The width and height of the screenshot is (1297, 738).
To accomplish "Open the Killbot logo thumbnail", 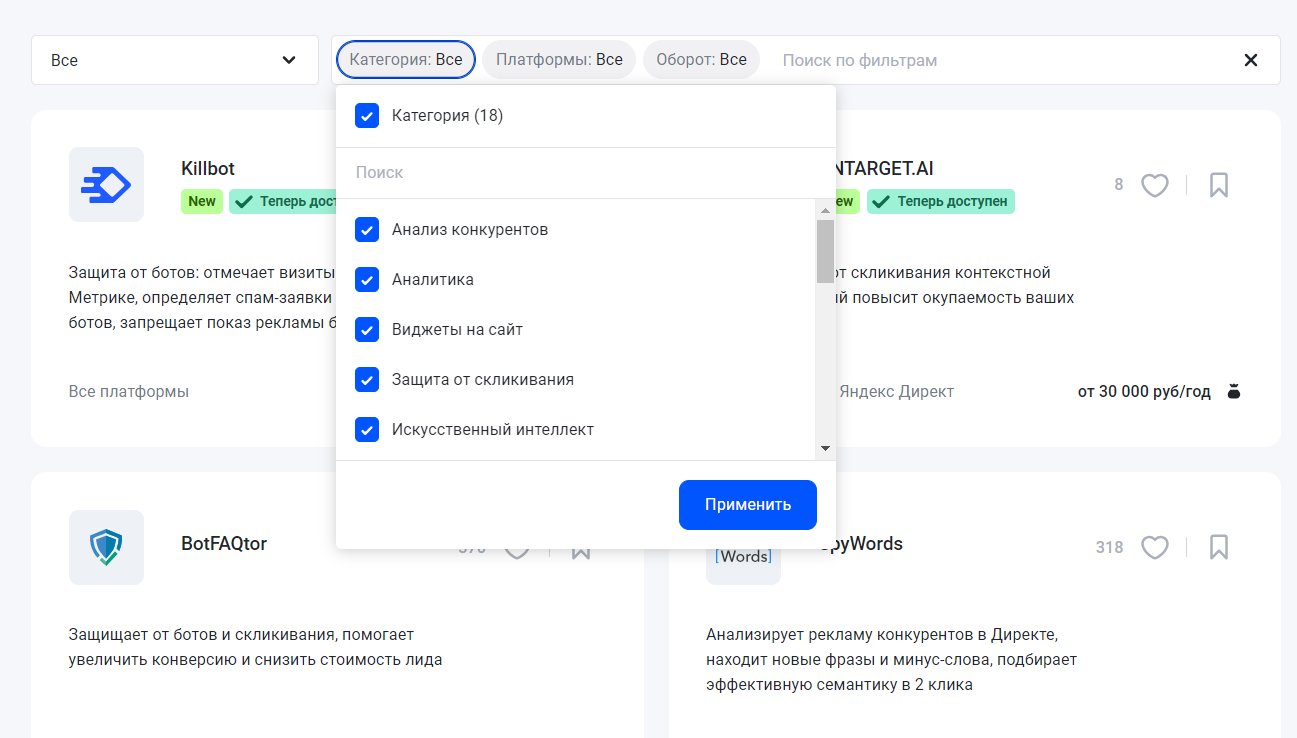I will click(106, 184).
